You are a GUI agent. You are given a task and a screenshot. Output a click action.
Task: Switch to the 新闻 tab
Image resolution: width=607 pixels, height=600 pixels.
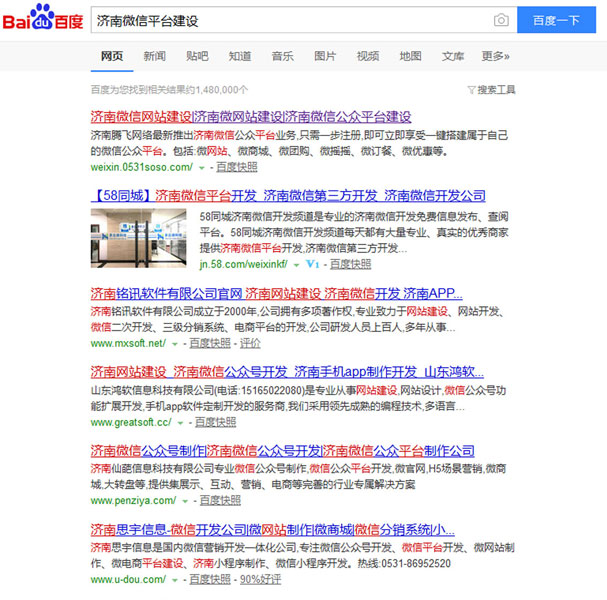[154, 57]
